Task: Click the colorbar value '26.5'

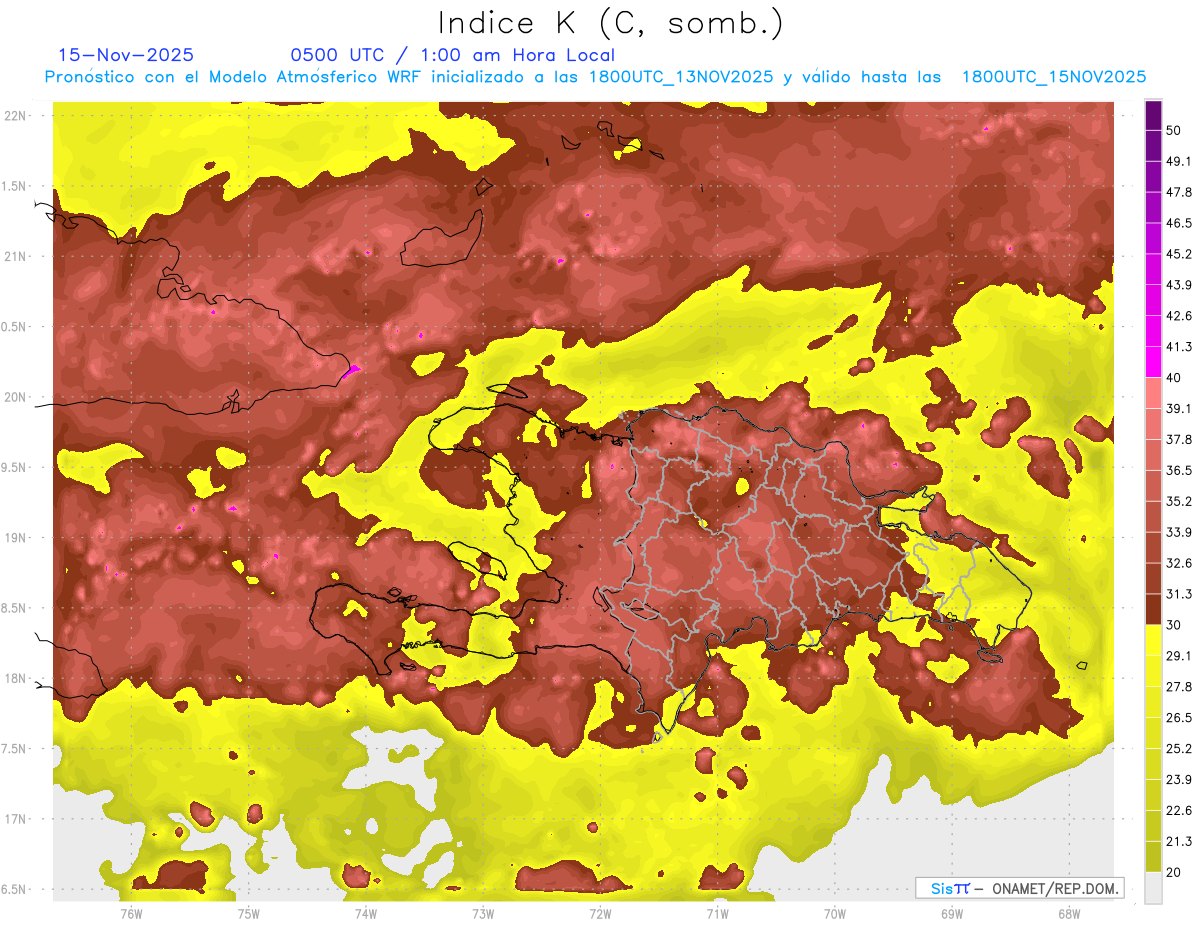Action: (1180, 718)
